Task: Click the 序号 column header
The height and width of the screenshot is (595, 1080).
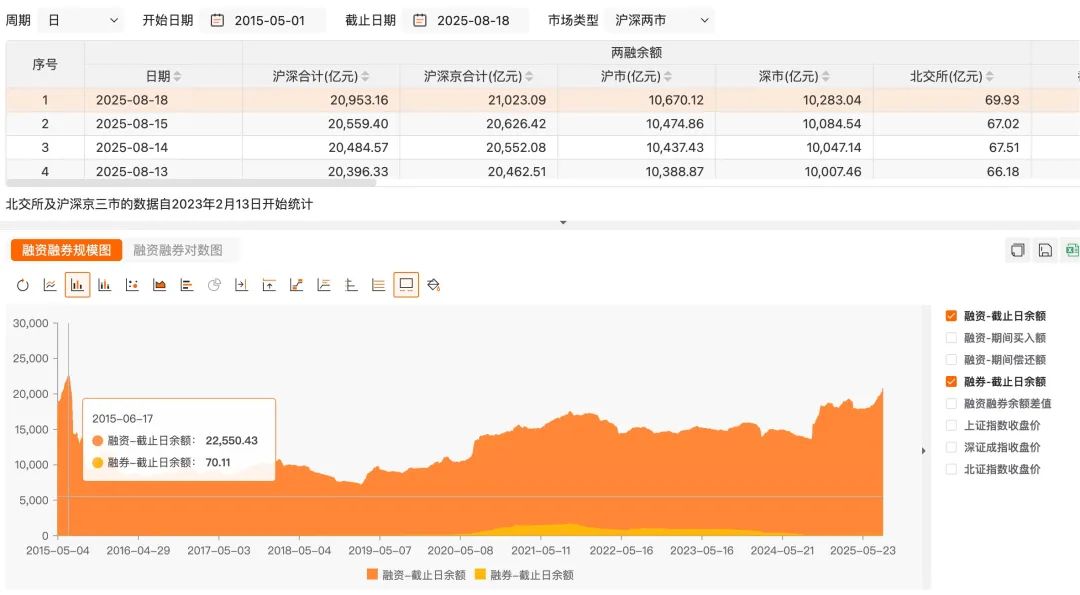Action: click(x=45, y=64)
